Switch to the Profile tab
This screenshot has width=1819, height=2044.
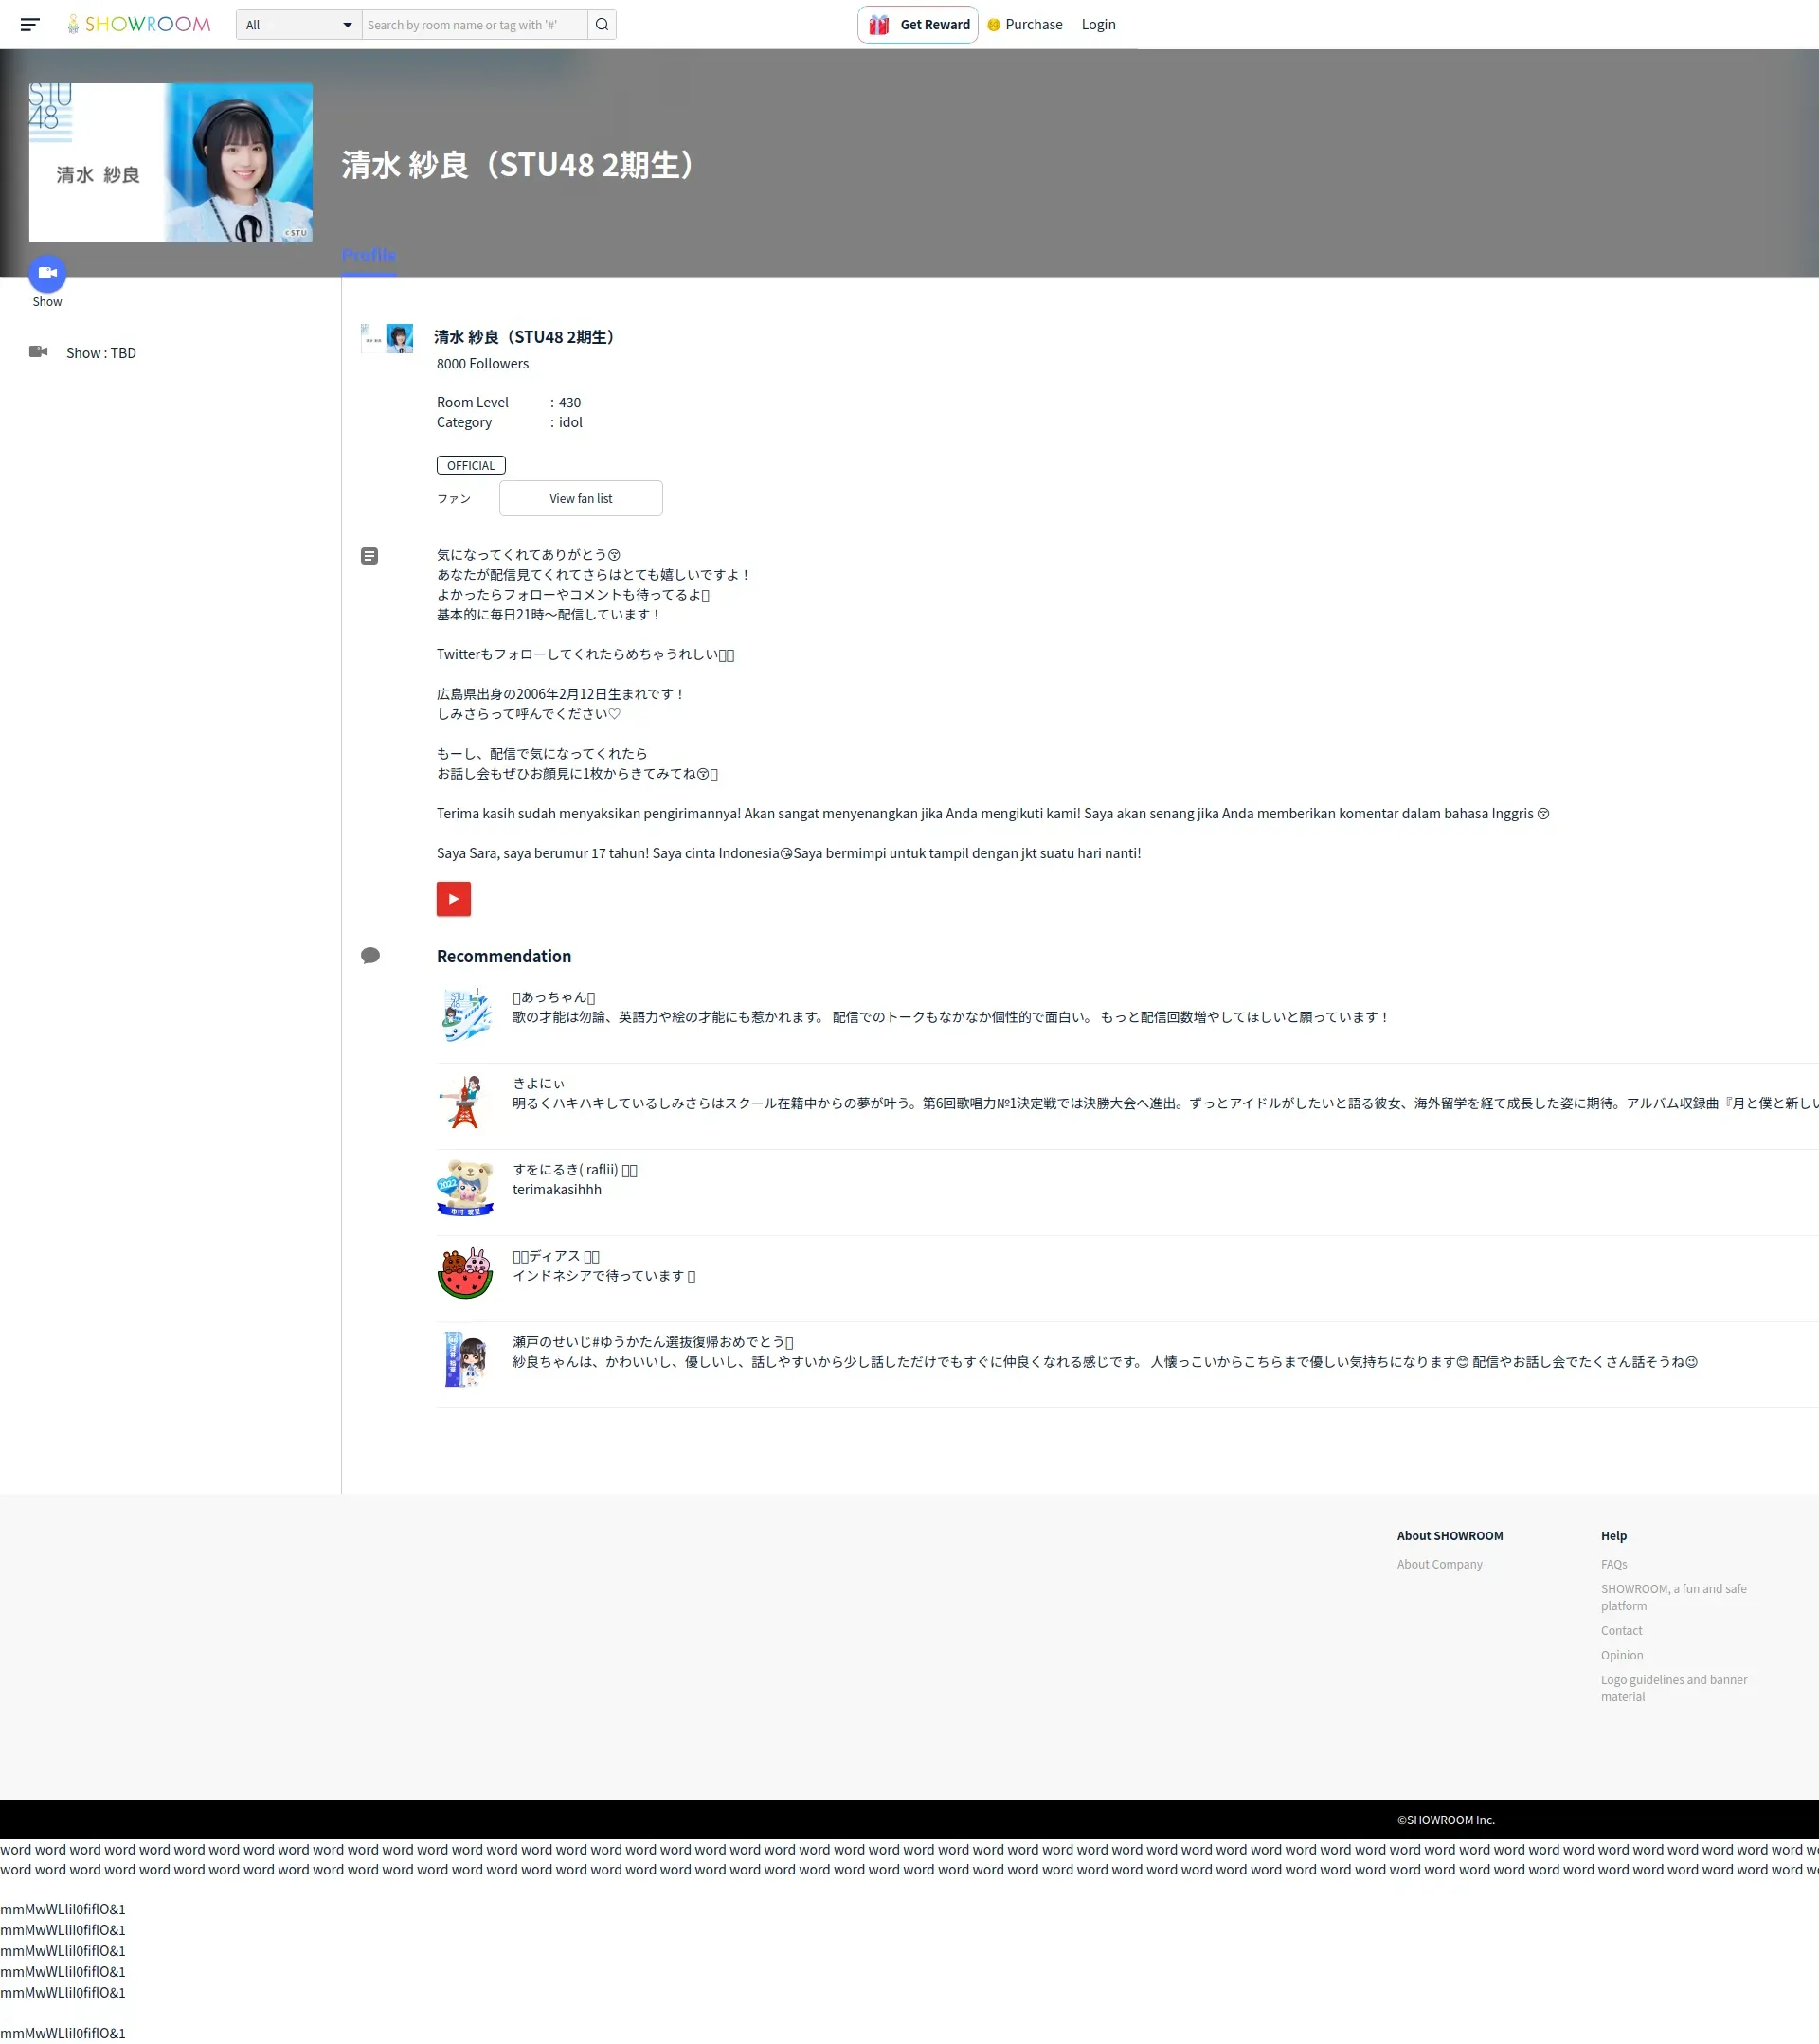point(368,256)
